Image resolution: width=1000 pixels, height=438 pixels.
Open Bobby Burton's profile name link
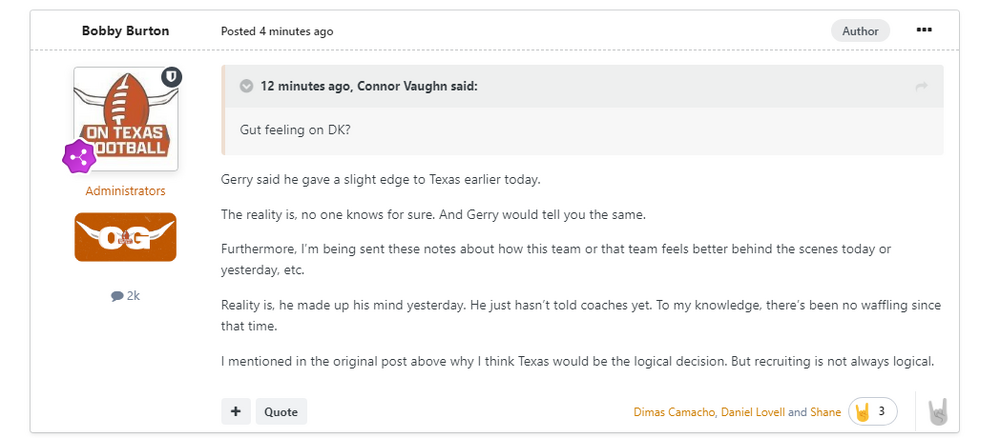[x=125, y=31]
